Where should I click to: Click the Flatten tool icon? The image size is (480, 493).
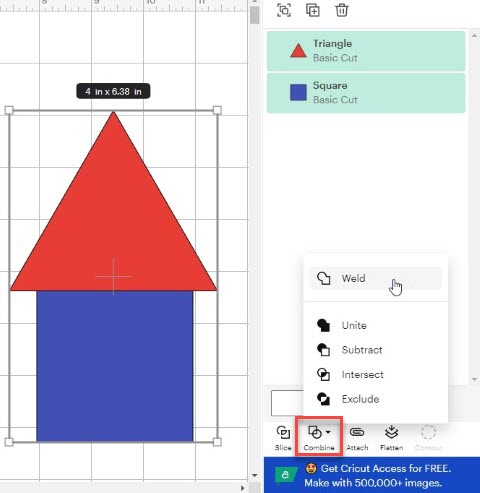pyautogui.click(x=391, y=432)
